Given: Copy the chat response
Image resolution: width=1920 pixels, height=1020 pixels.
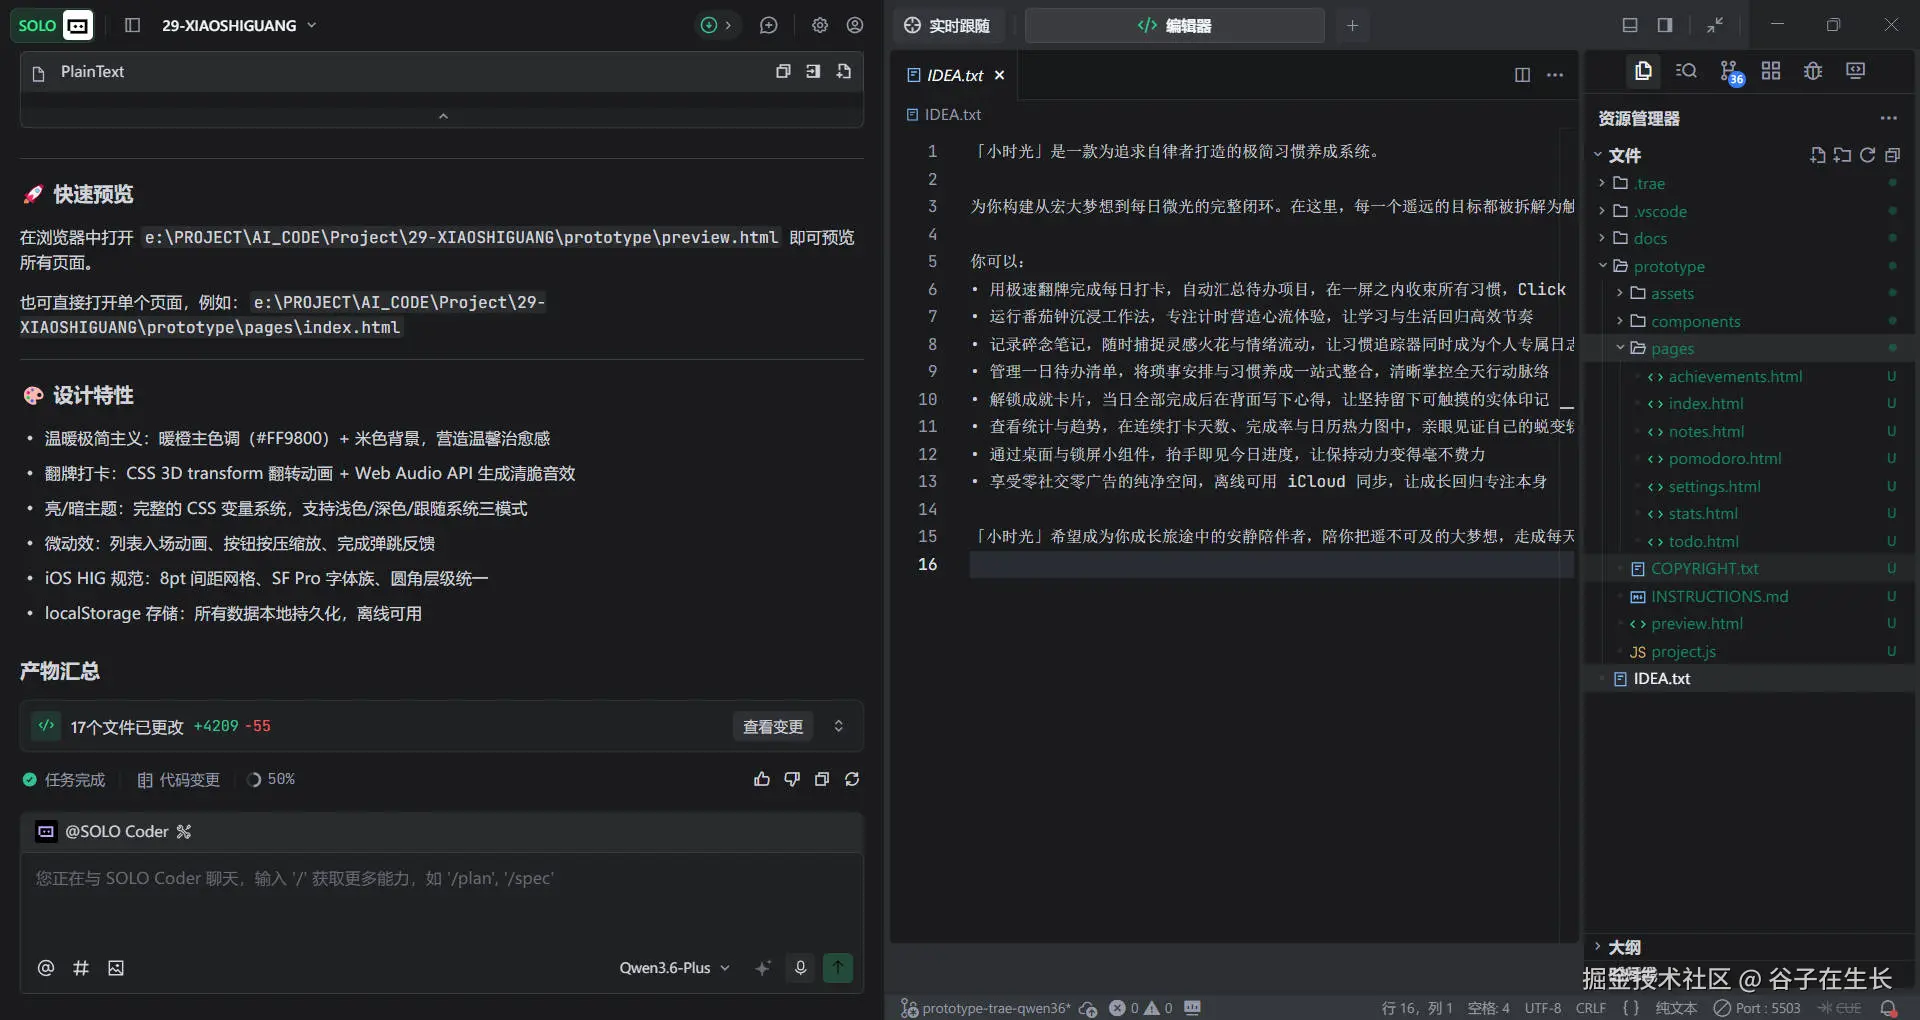Looking at the screenshot, I should [822, 779].
